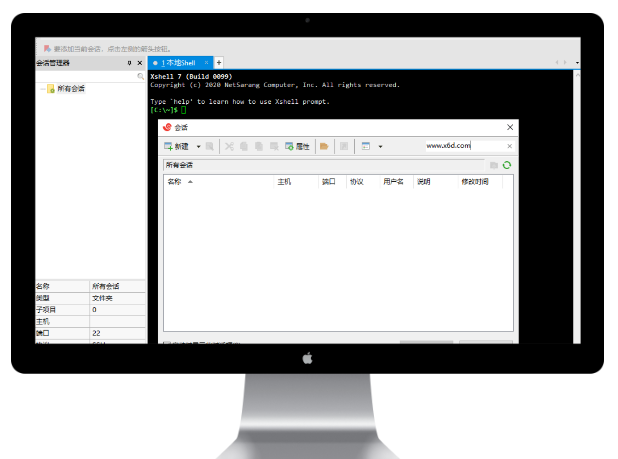Click the green refresh icon in sessions dialog
Viewport: 618px width, 459px height.
[x=507, y=165]
